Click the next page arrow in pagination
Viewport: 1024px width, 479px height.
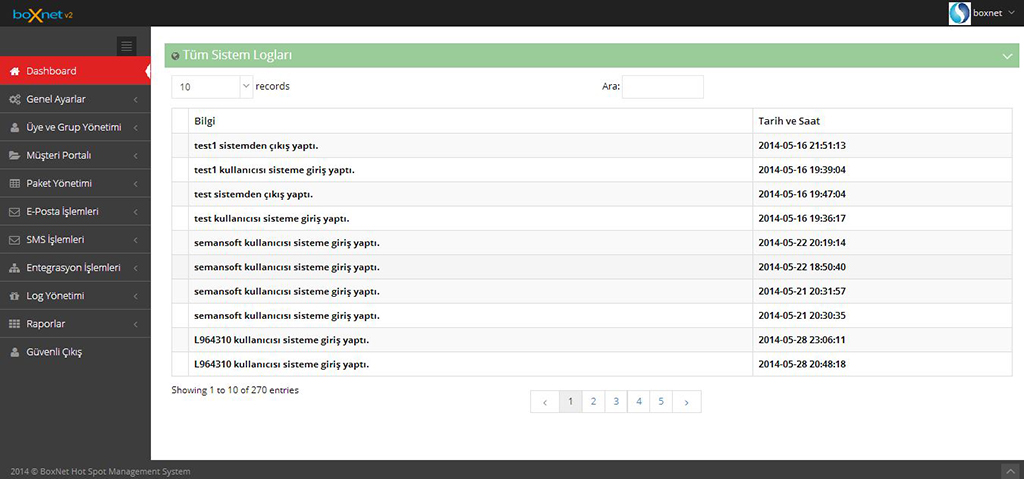point(686,402)
